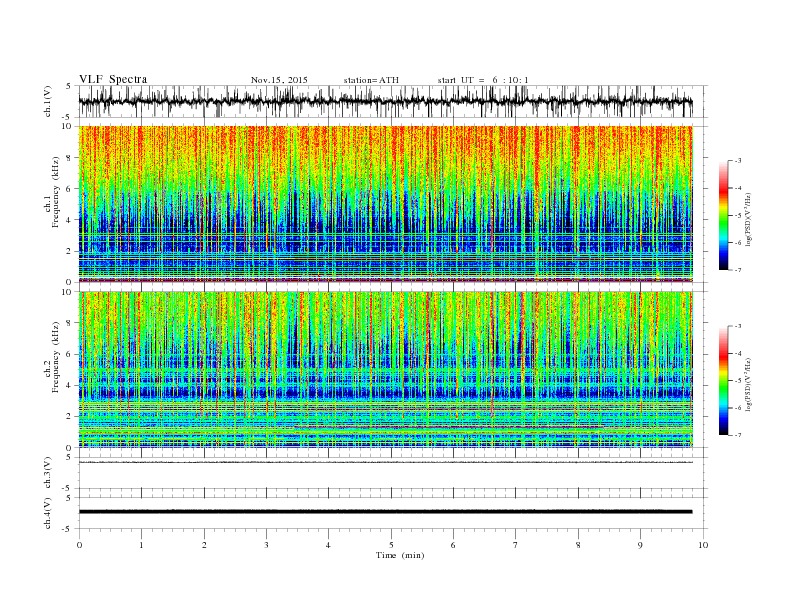Select the "start UT = 6 :10: 1" text

(483, 80)
